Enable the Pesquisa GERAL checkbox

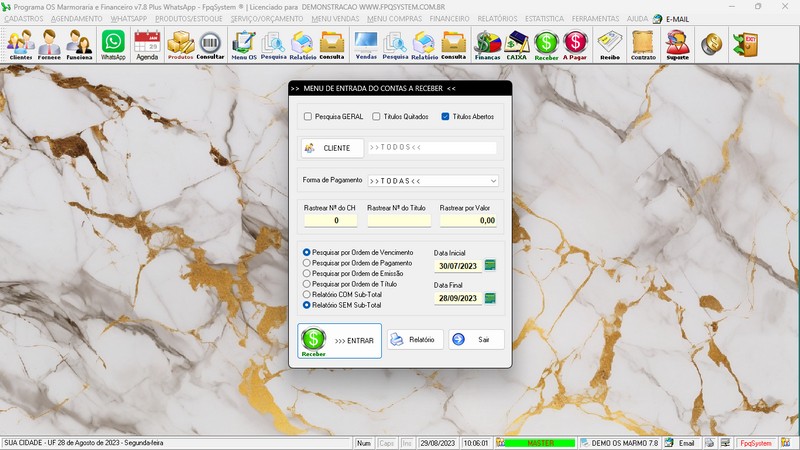click(308, 116)
